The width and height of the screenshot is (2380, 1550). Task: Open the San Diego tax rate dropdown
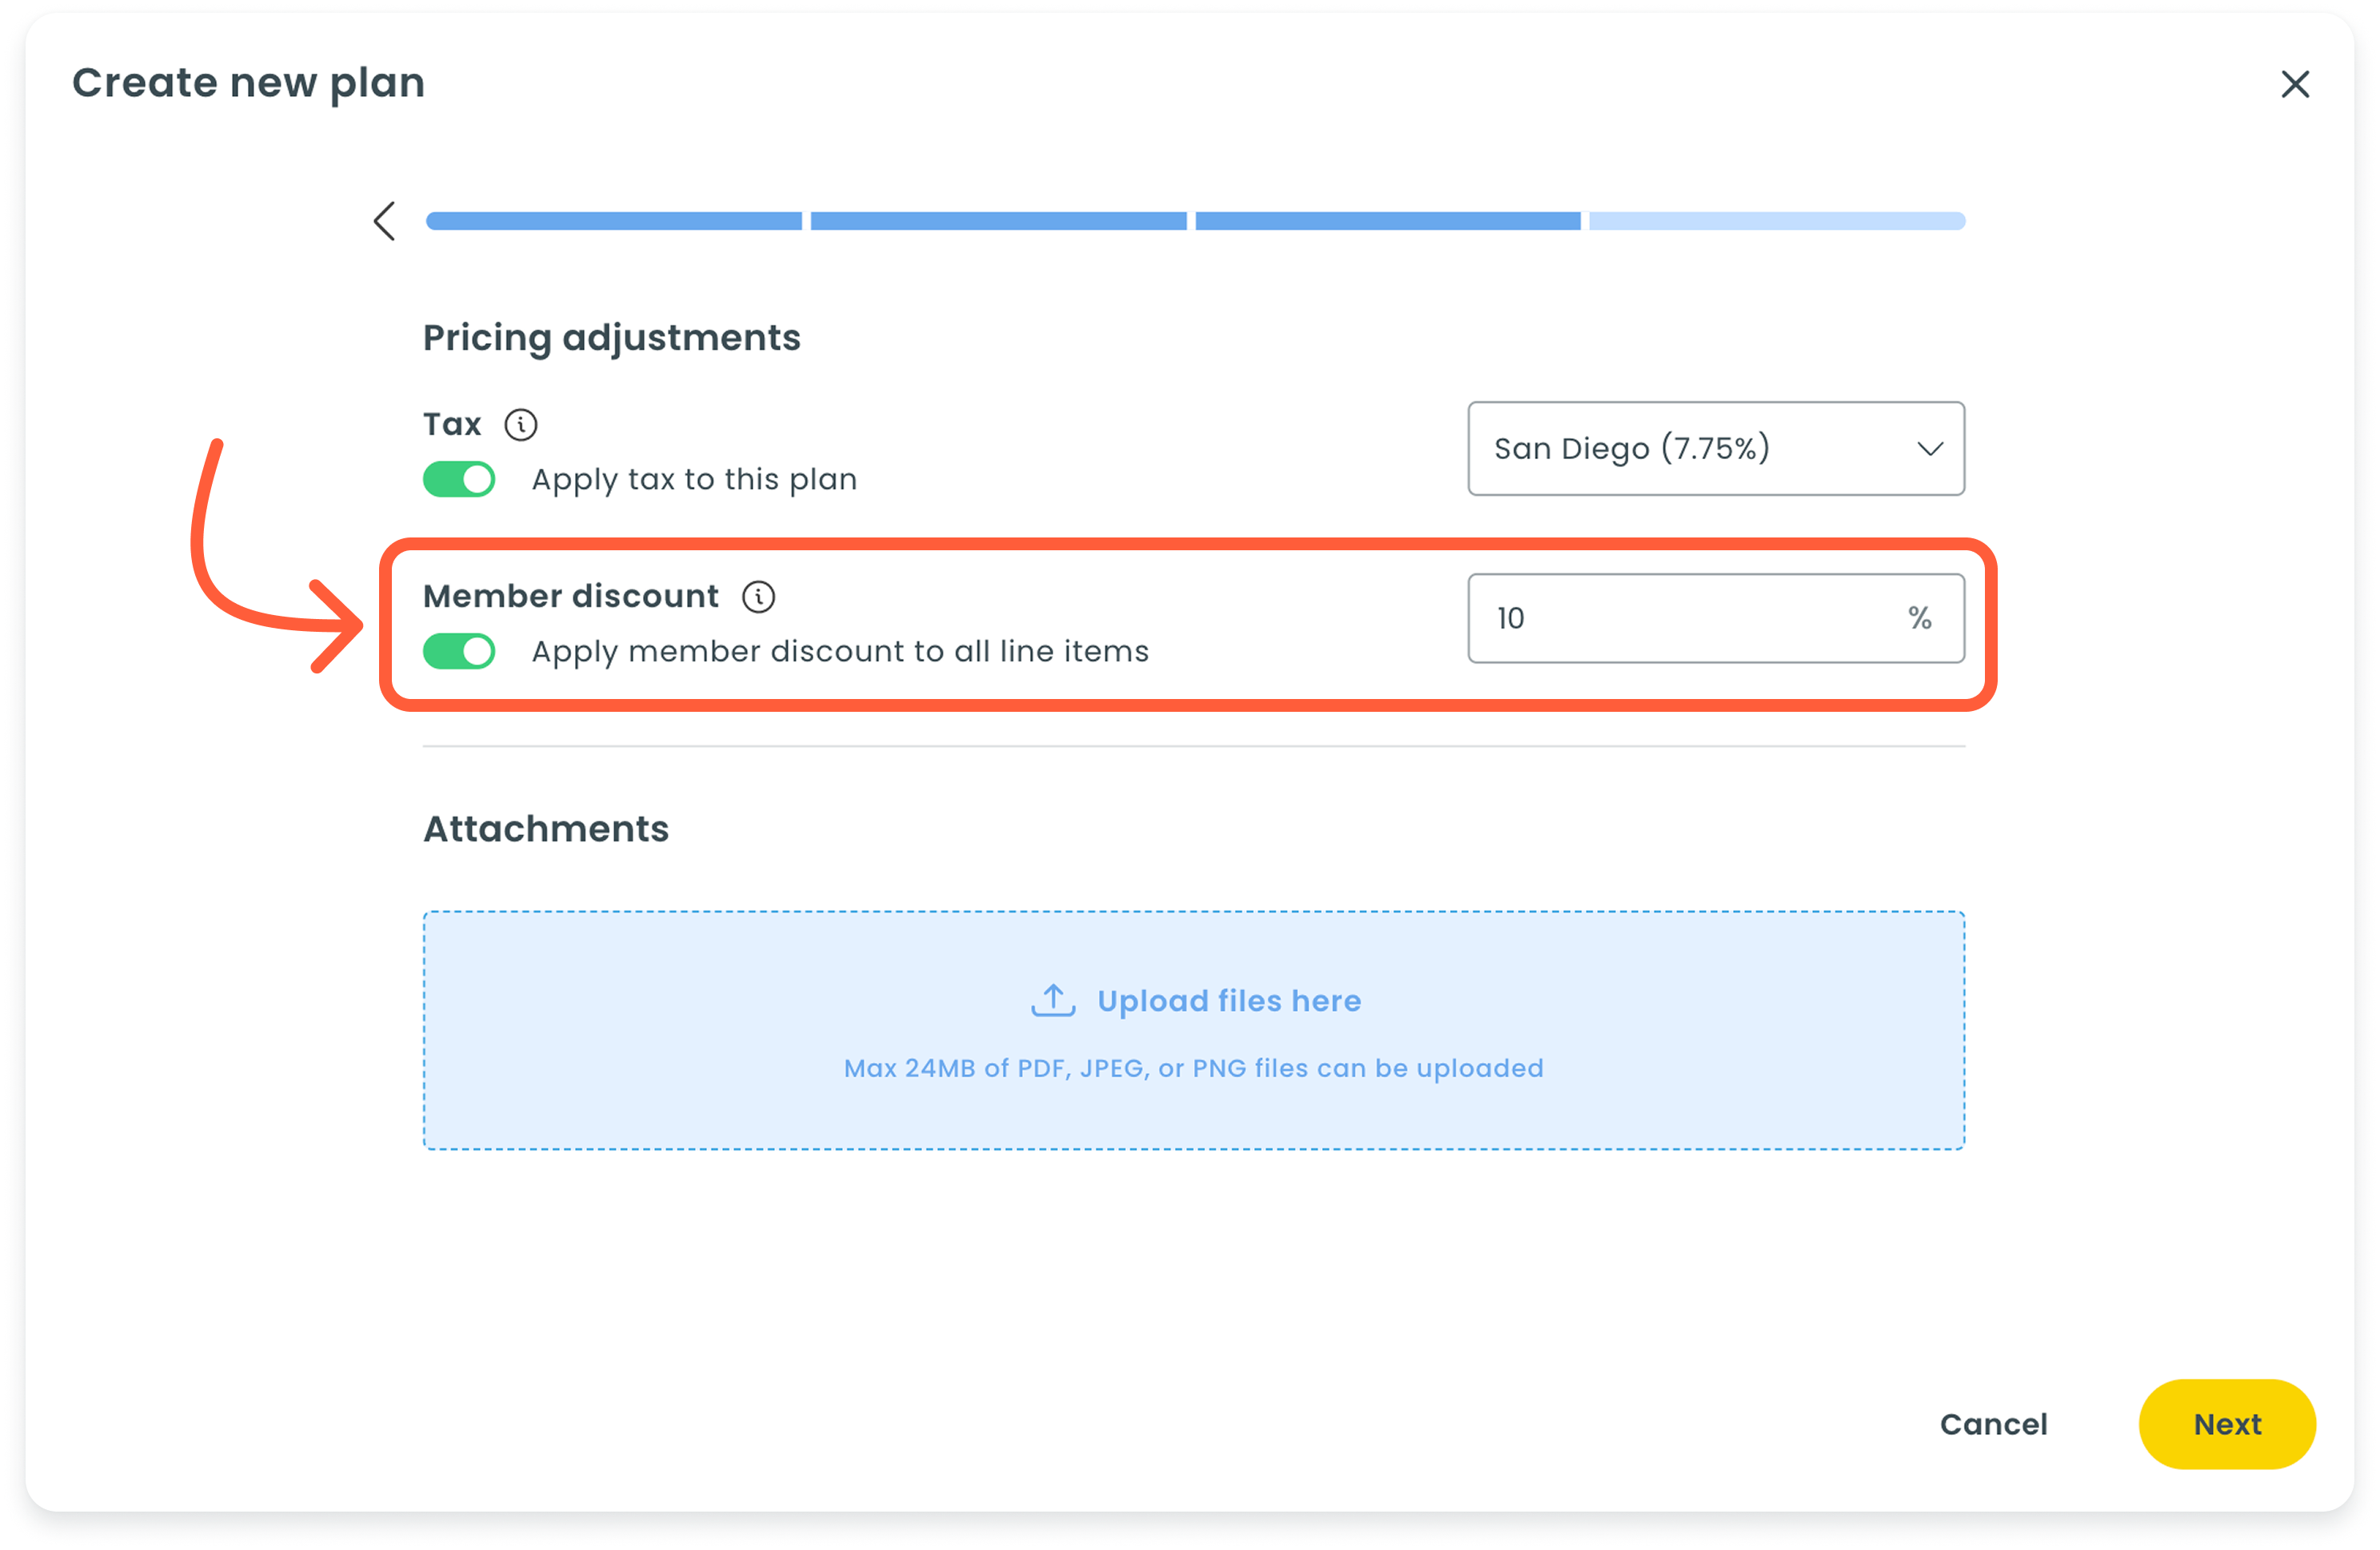tap(1716, 449)
